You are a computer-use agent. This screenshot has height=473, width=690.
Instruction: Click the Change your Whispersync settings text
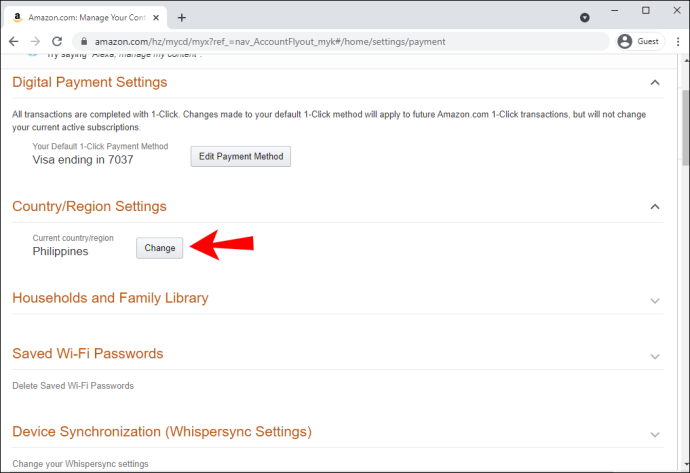pyautogui.click(x=80, y=464)
